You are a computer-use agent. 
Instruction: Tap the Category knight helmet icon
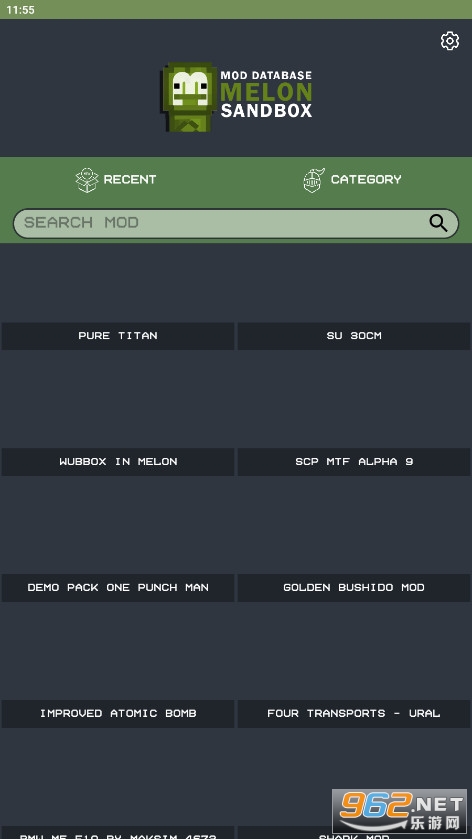click(314, 180)
